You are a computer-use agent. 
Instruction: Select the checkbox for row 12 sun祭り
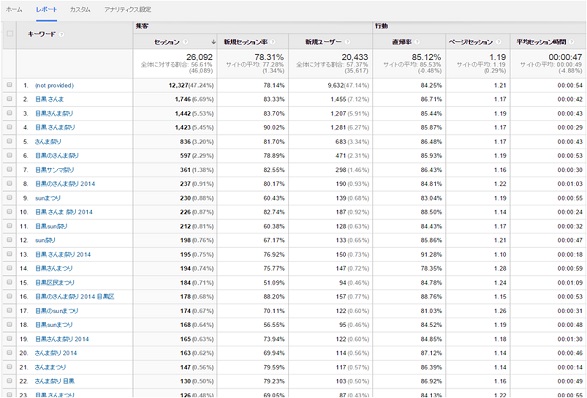(10, 240)
